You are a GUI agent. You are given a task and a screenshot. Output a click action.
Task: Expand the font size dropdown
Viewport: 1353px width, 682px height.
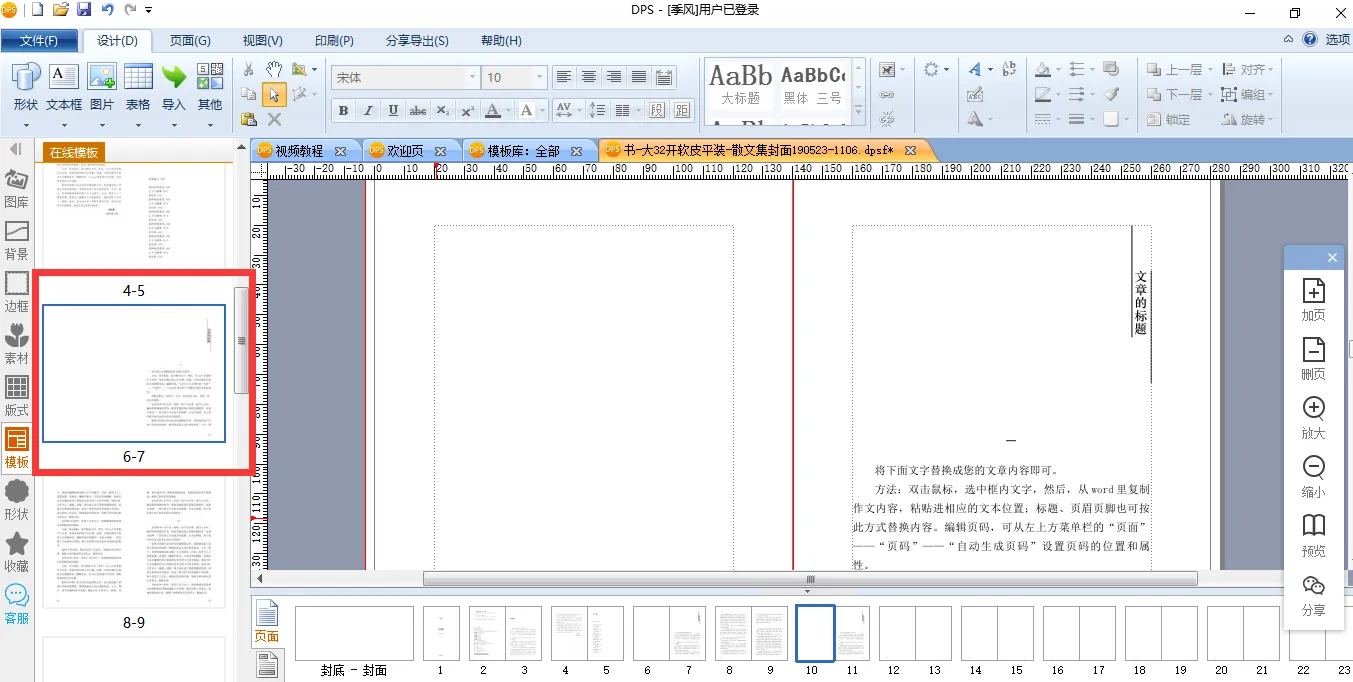[540, 78]
